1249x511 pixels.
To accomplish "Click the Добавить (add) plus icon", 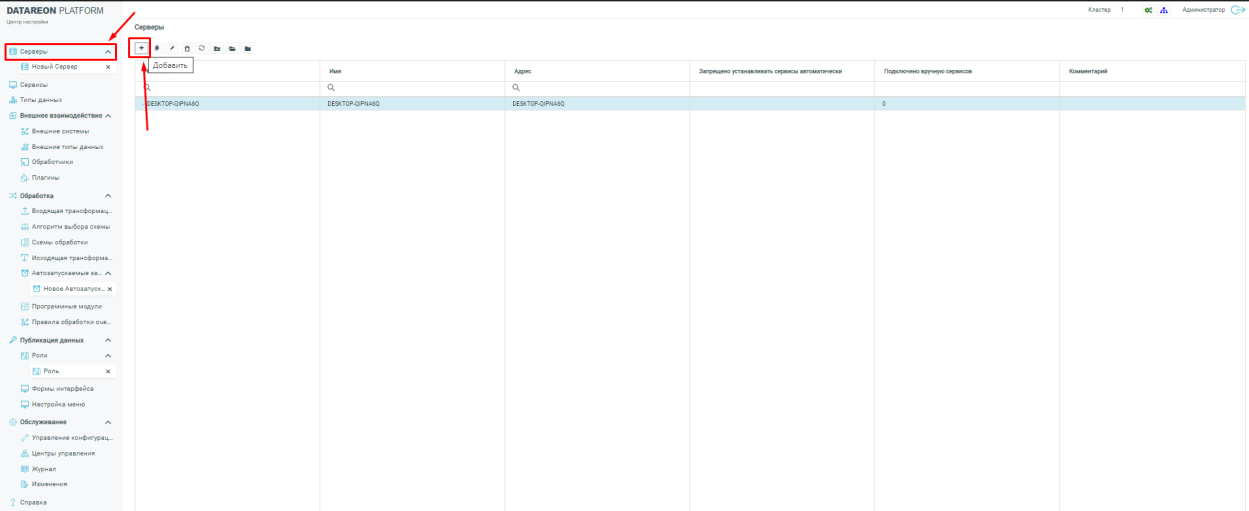I will pyautogui.click(x=141, y=48).
